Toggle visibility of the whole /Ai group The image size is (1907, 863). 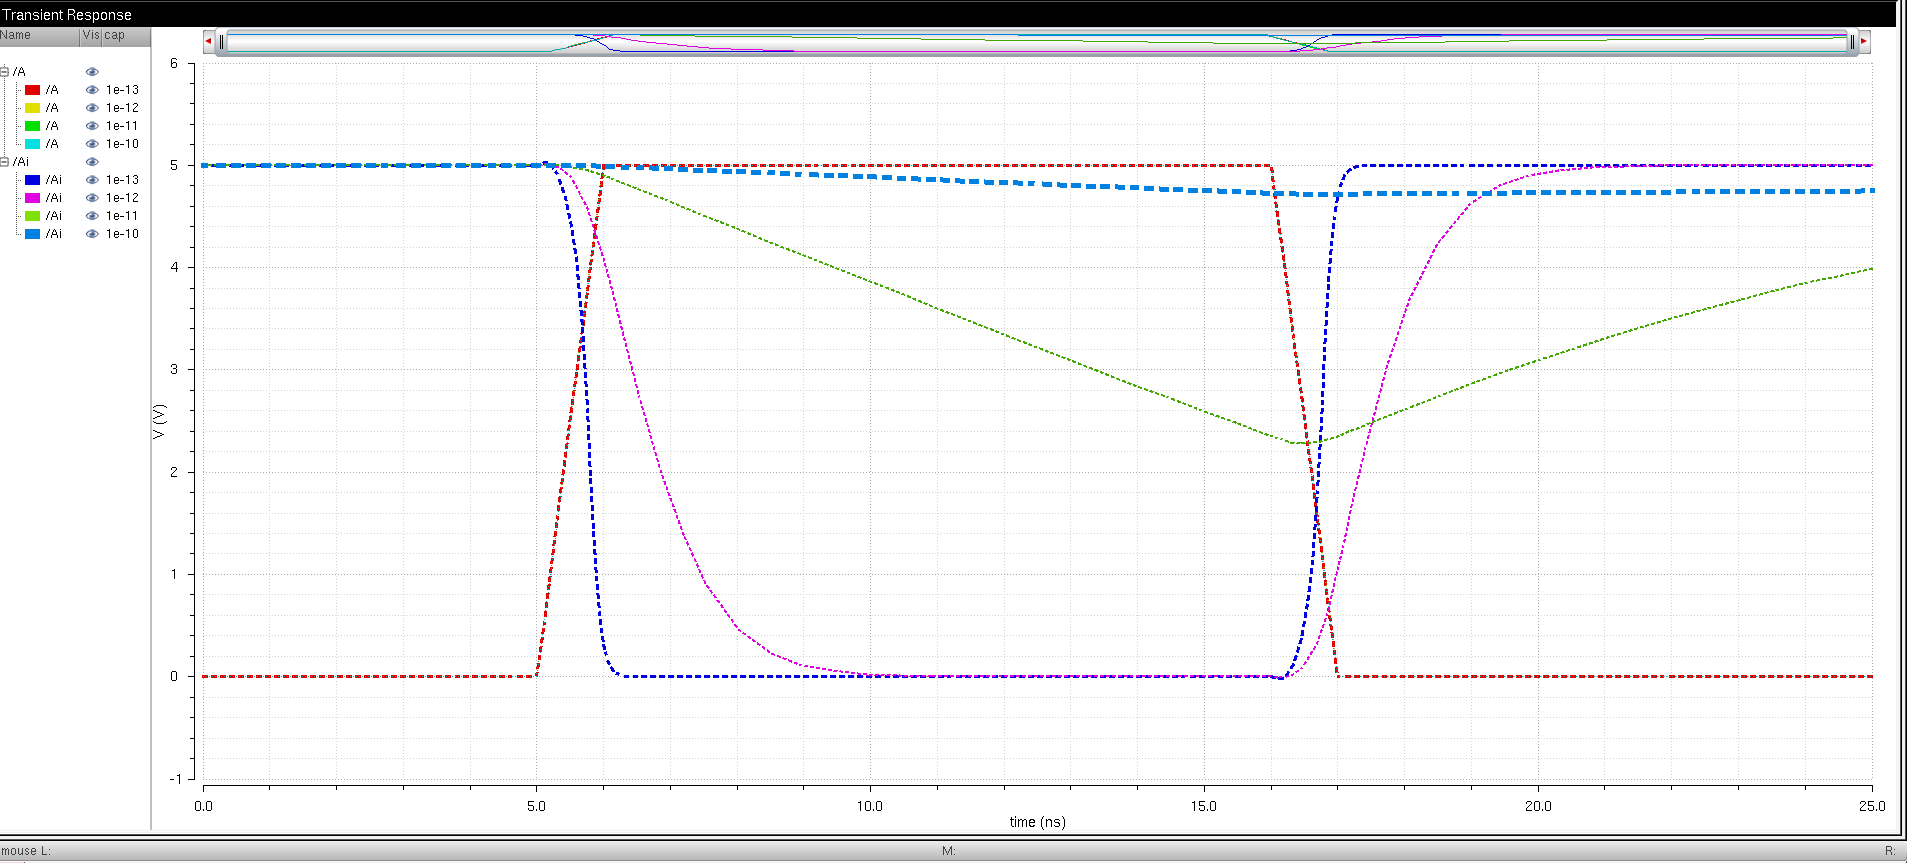pos(92,162)
